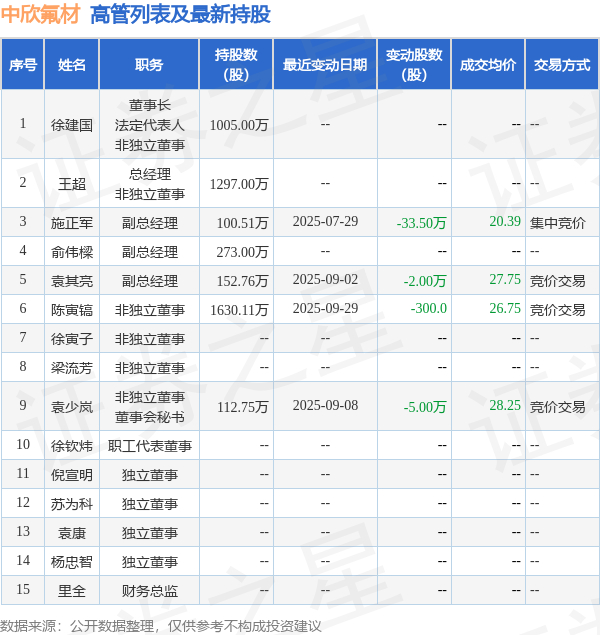Image resolution: width=600 pixels, height=635 pixels.
Task: Click 非独立董事 in 梁流芳's row
Action: click(149, 368)
